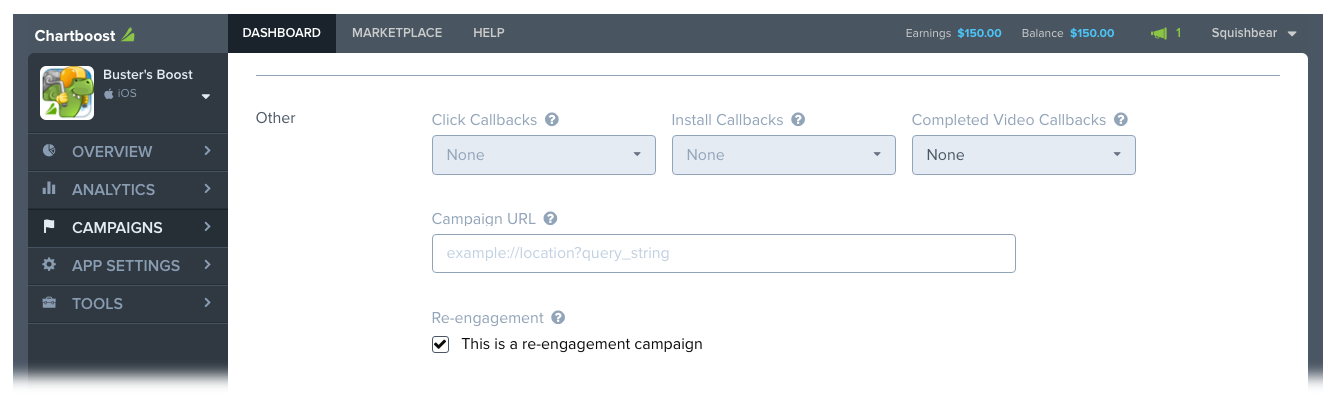Image resolution: width=1335 pixels, height=407 pixels.
Task: Click the Earnings $150.00 amount
Action: 979,33
